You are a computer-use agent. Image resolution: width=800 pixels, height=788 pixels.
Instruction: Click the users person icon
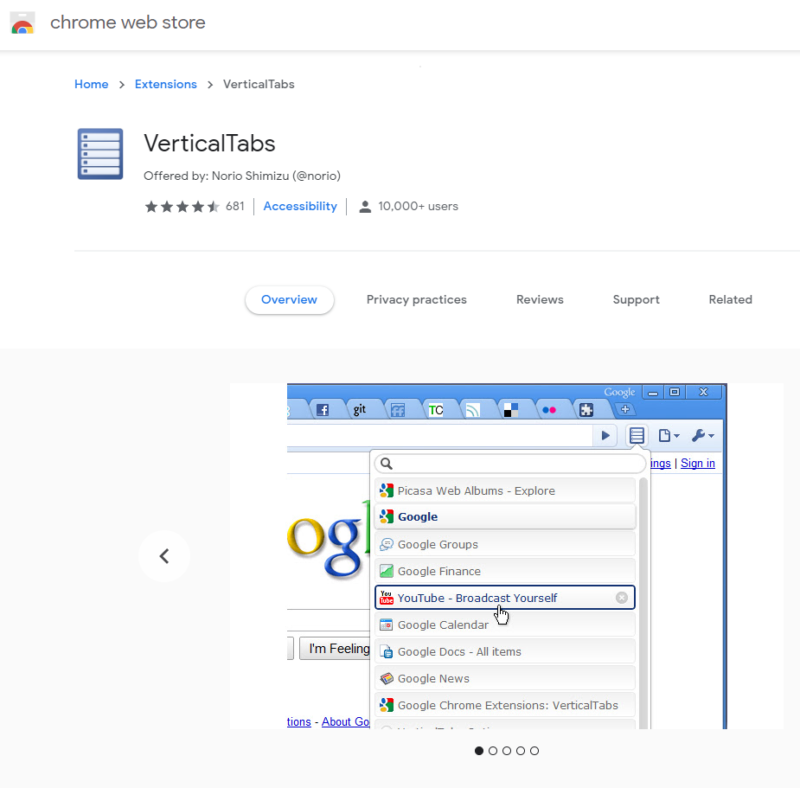tap(365, 207)
